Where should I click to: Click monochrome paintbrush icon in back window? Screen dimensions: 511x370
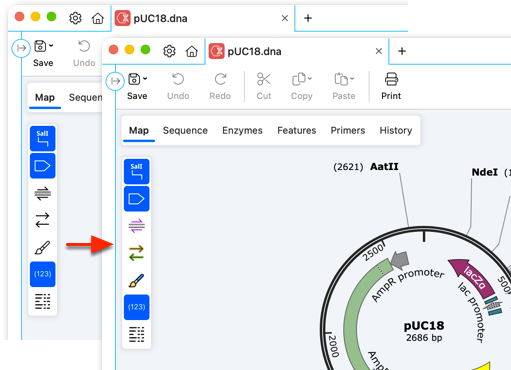click(43, 247)
